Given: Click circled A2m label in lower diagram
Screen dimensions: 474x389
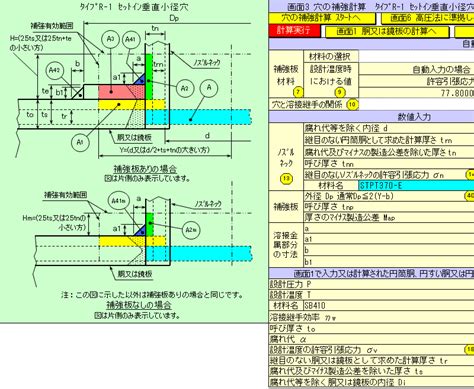Looking at the screenshot, I should coord(191,229).
